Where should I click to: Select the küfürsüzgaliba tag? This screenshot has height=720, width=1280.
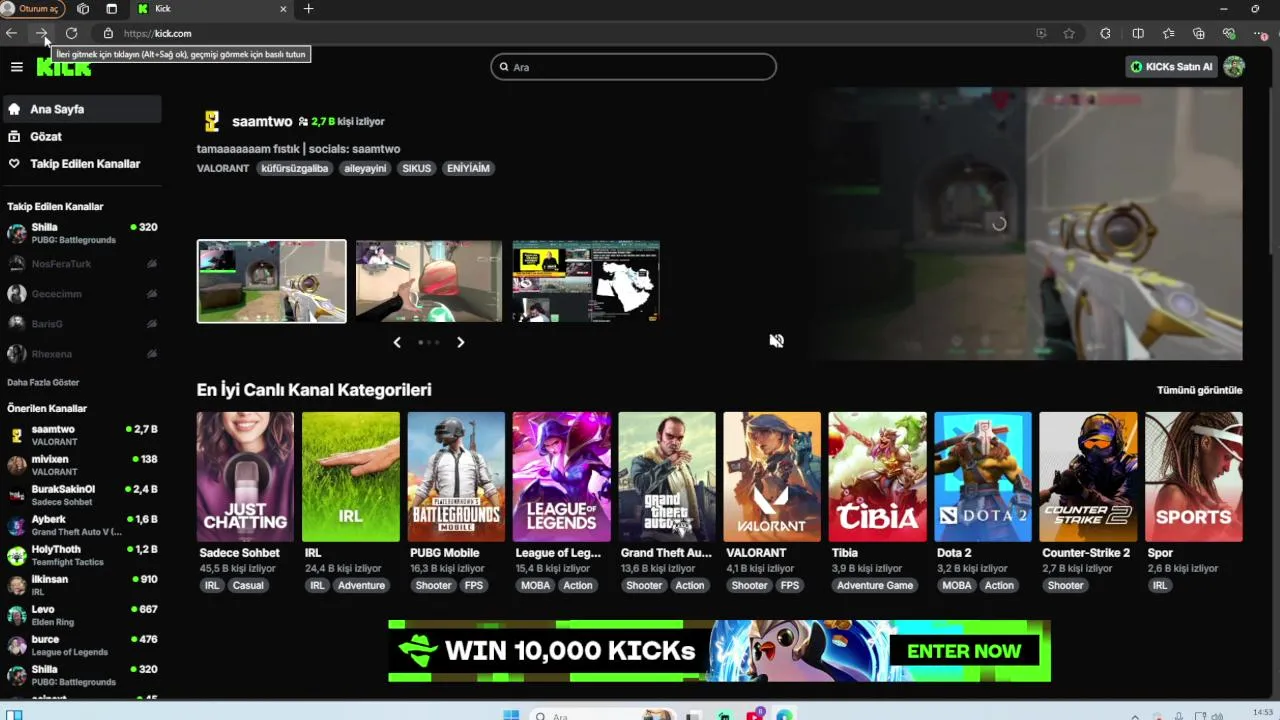tap(294, 168)
